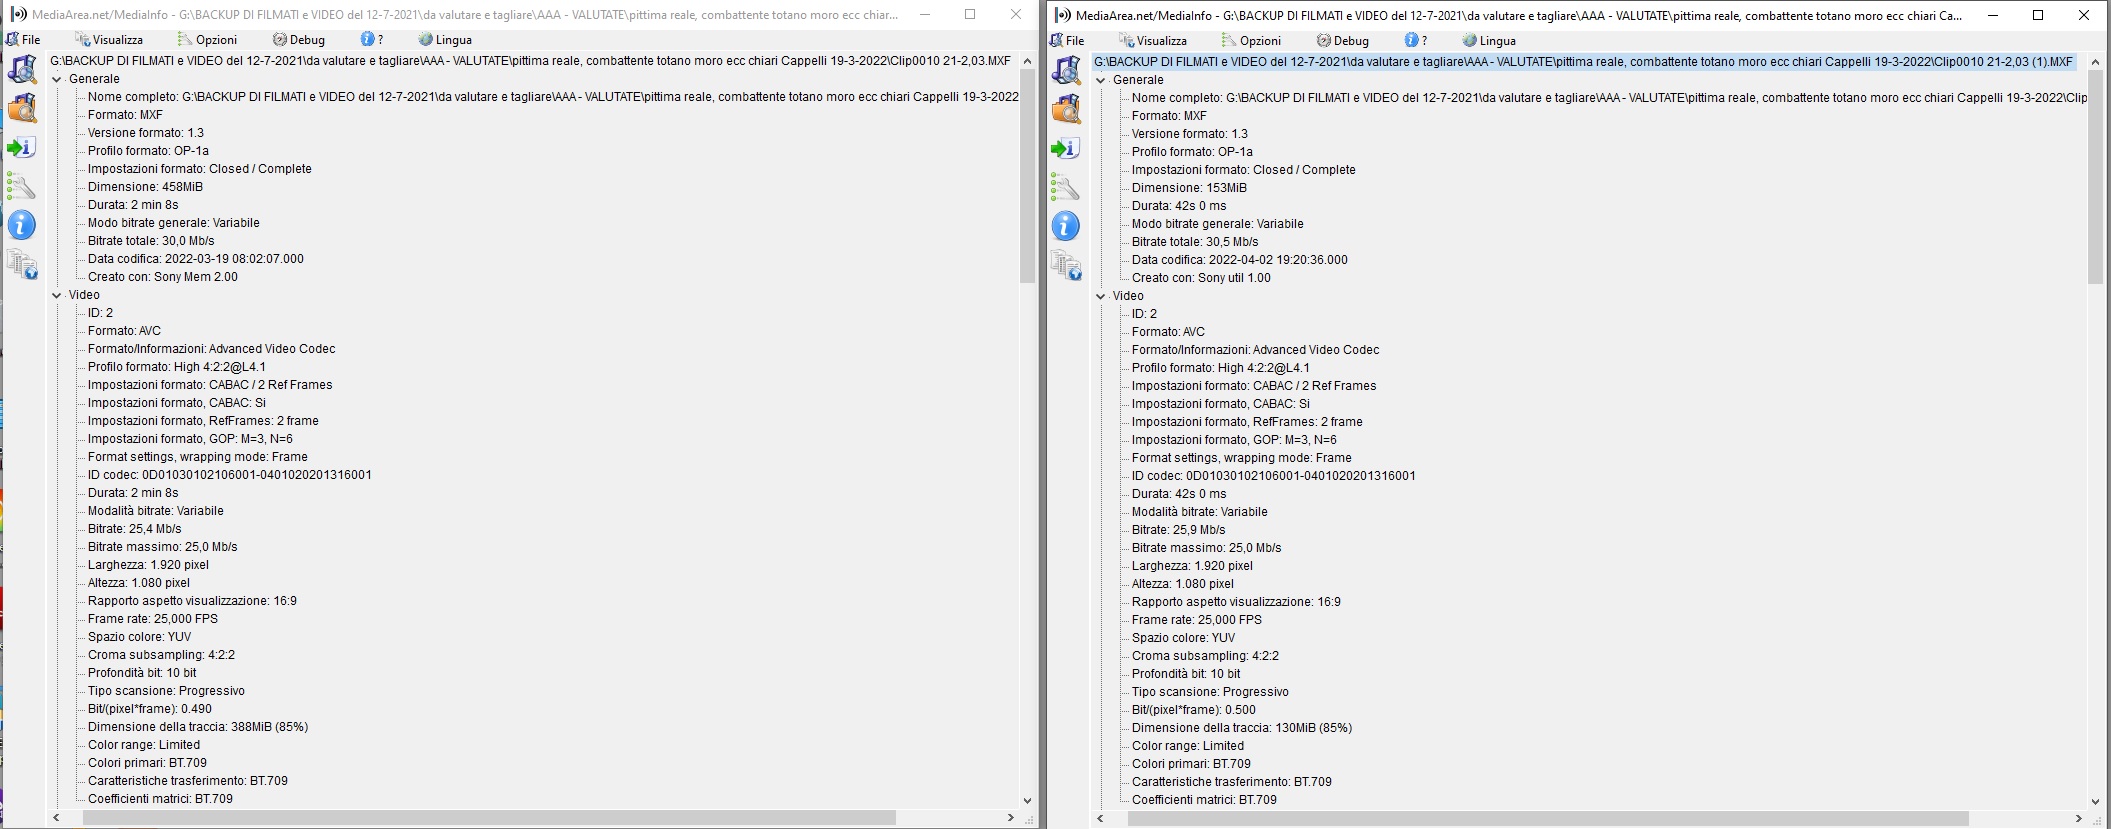Select 'Creato con: Sony util 1.00' row
This screenshot has height=829, width=2111.
coord(1201,278)
